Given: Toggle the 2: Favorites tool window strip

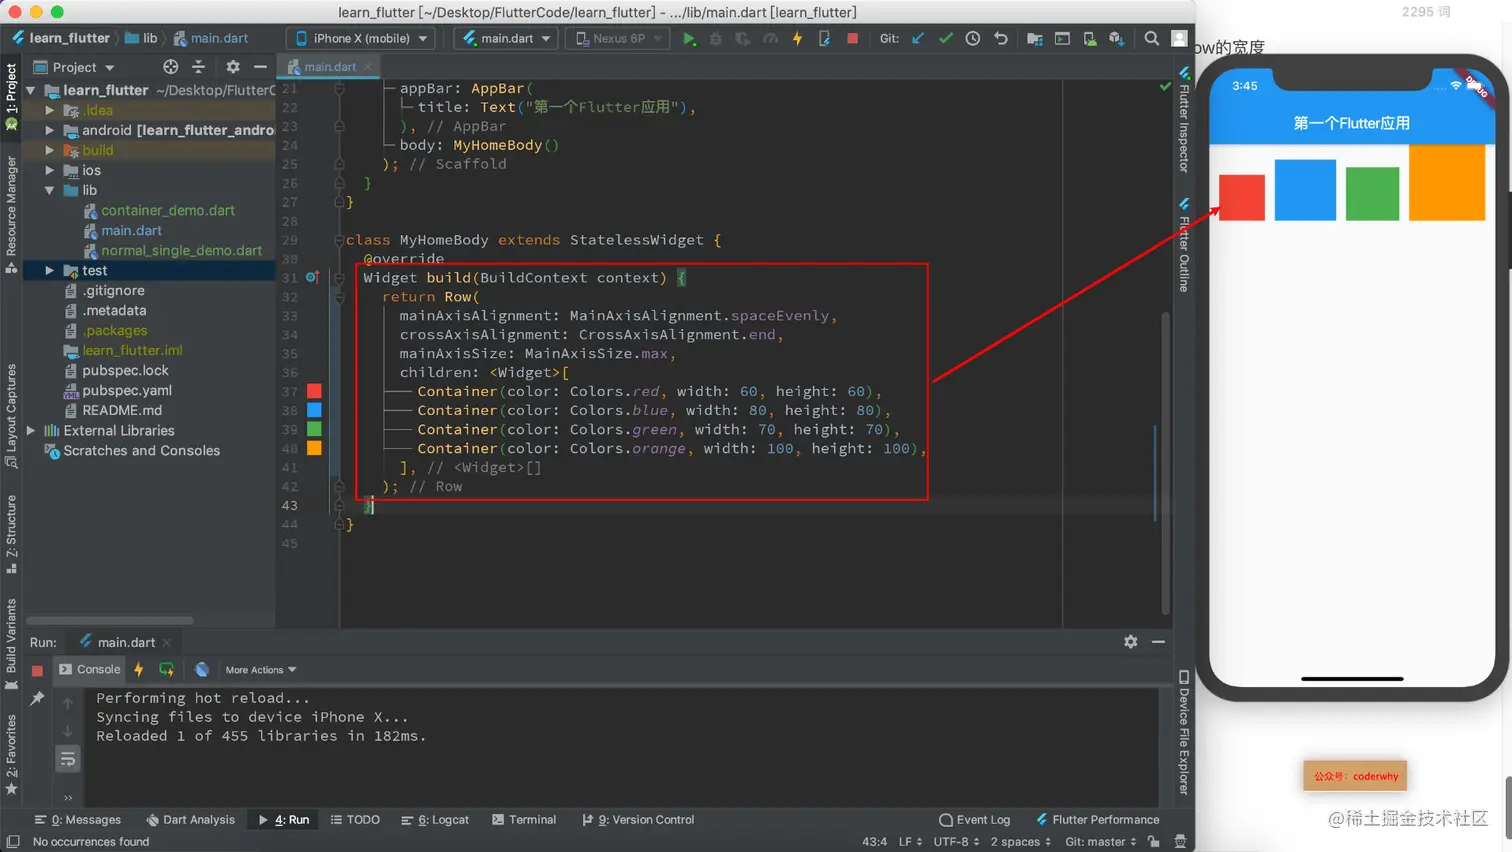Looking at the screenshot, I should point(12,755).
